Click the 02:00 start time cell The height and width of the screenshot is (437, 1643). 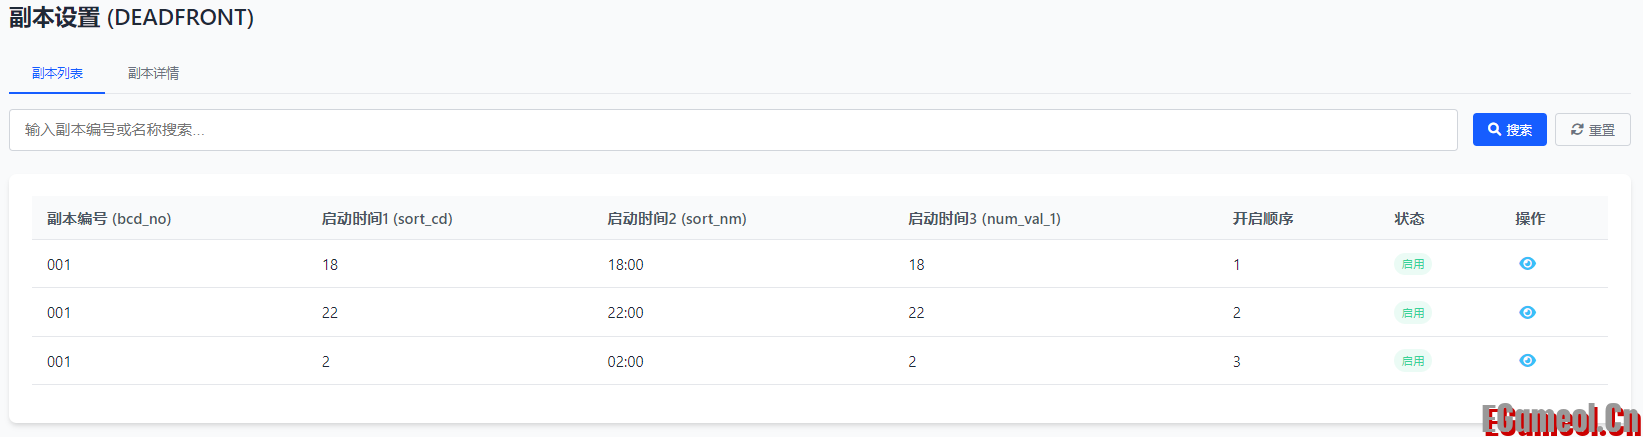tap(625, 362)
